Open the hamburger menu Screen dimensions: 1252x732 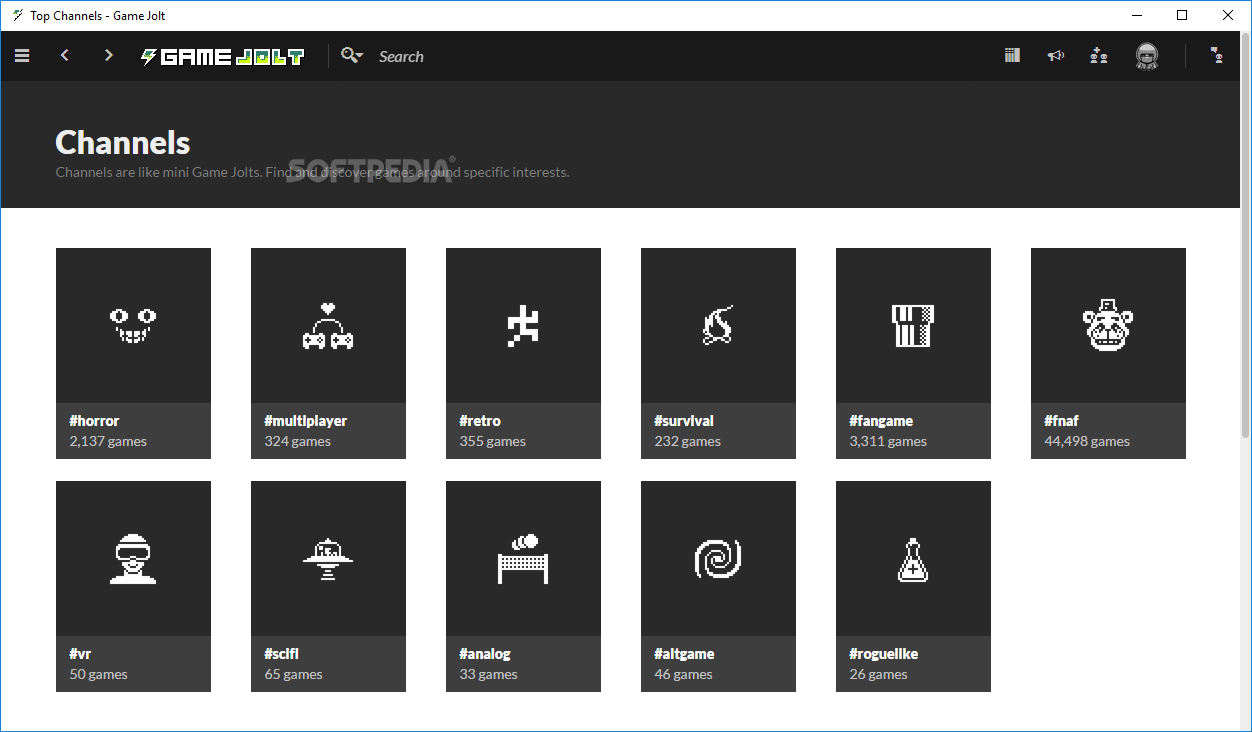(x=22, y=56)
